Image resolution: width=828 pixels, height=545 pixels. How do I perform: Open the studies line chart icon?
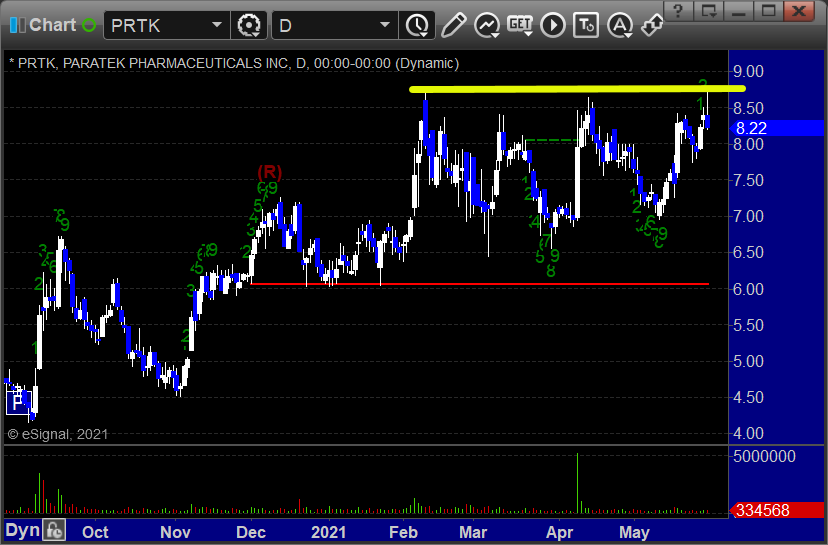(x=486, y=25)
